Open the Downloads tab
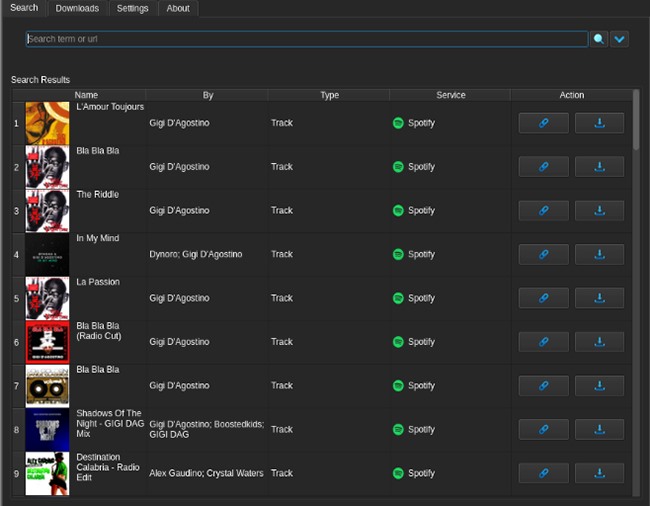The height and width of the screenshot is (506, 650). coord(77,8)
